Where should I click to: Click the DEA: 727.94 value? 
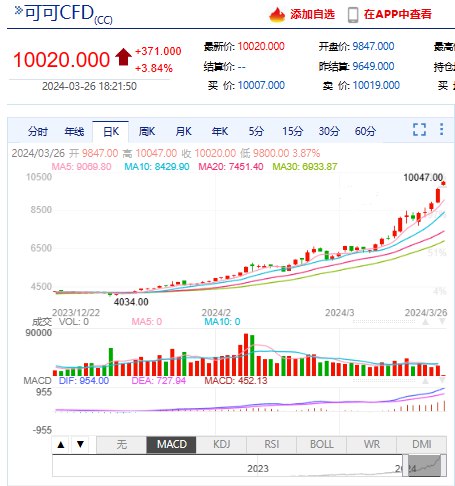[158, 381]
